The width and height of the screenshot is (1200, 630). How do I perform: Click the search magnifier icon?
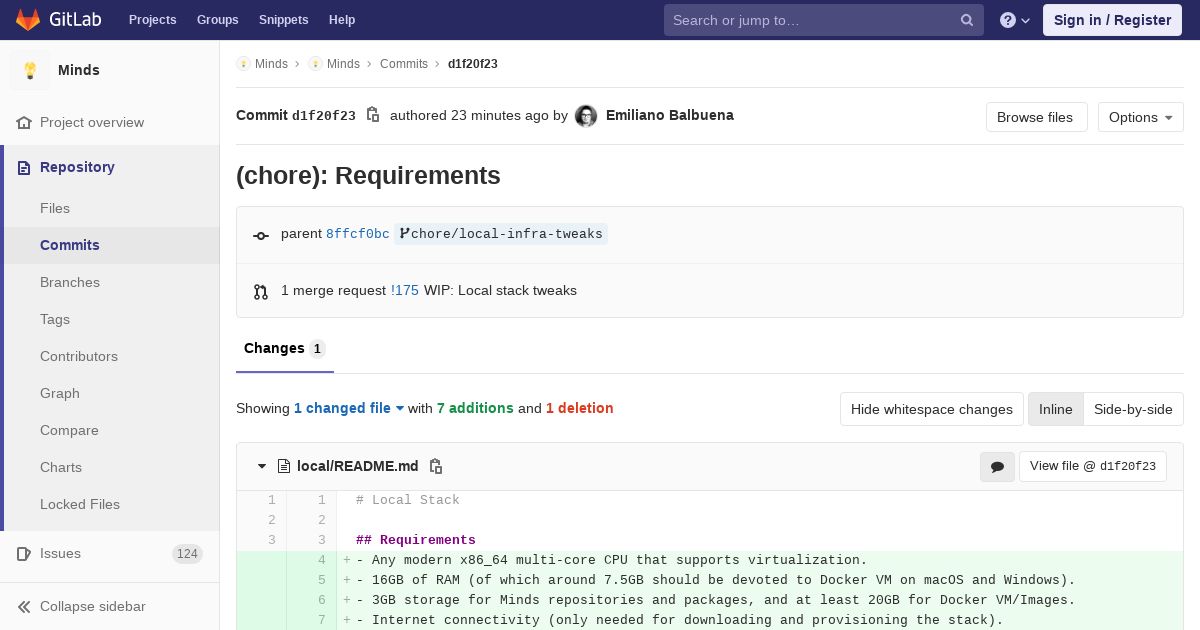tap(967, 20)
